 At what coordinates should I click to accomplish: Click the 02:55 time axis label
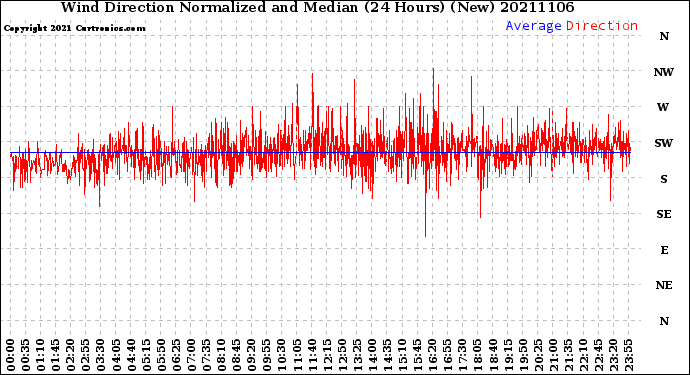86,355
